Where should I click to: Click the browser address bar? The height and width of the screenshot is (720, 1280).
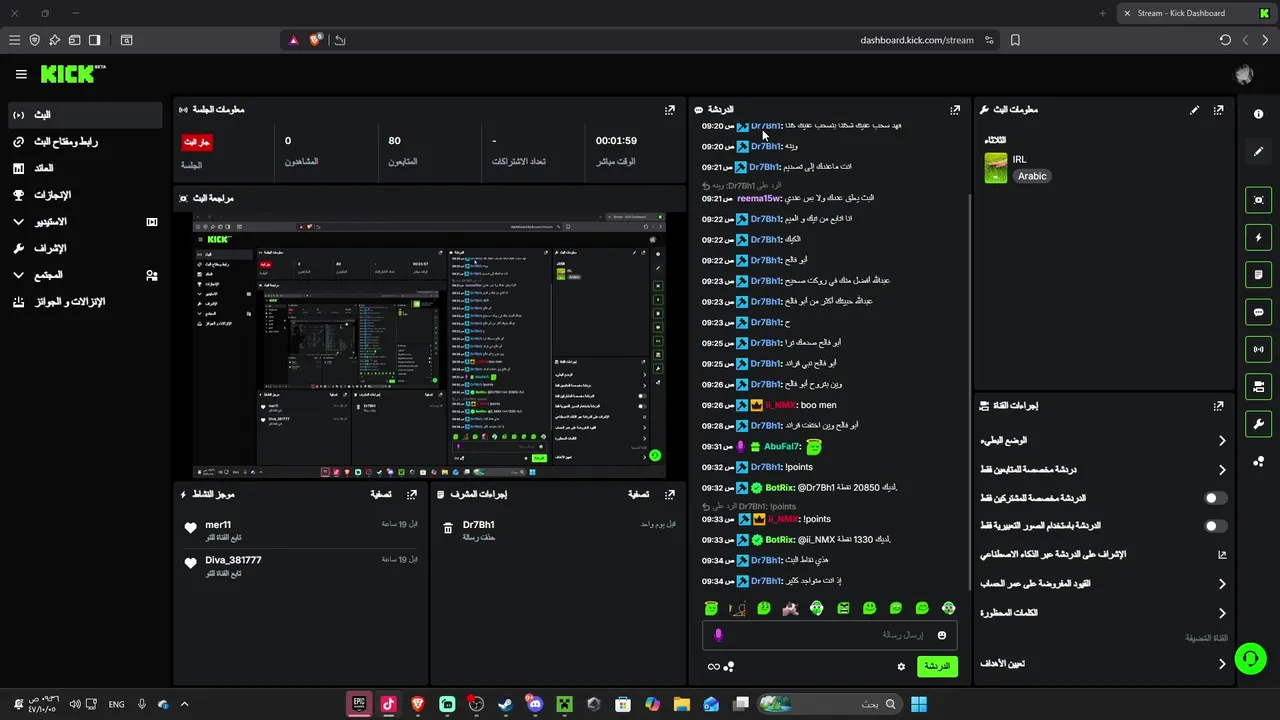click(x=640, y=40)
